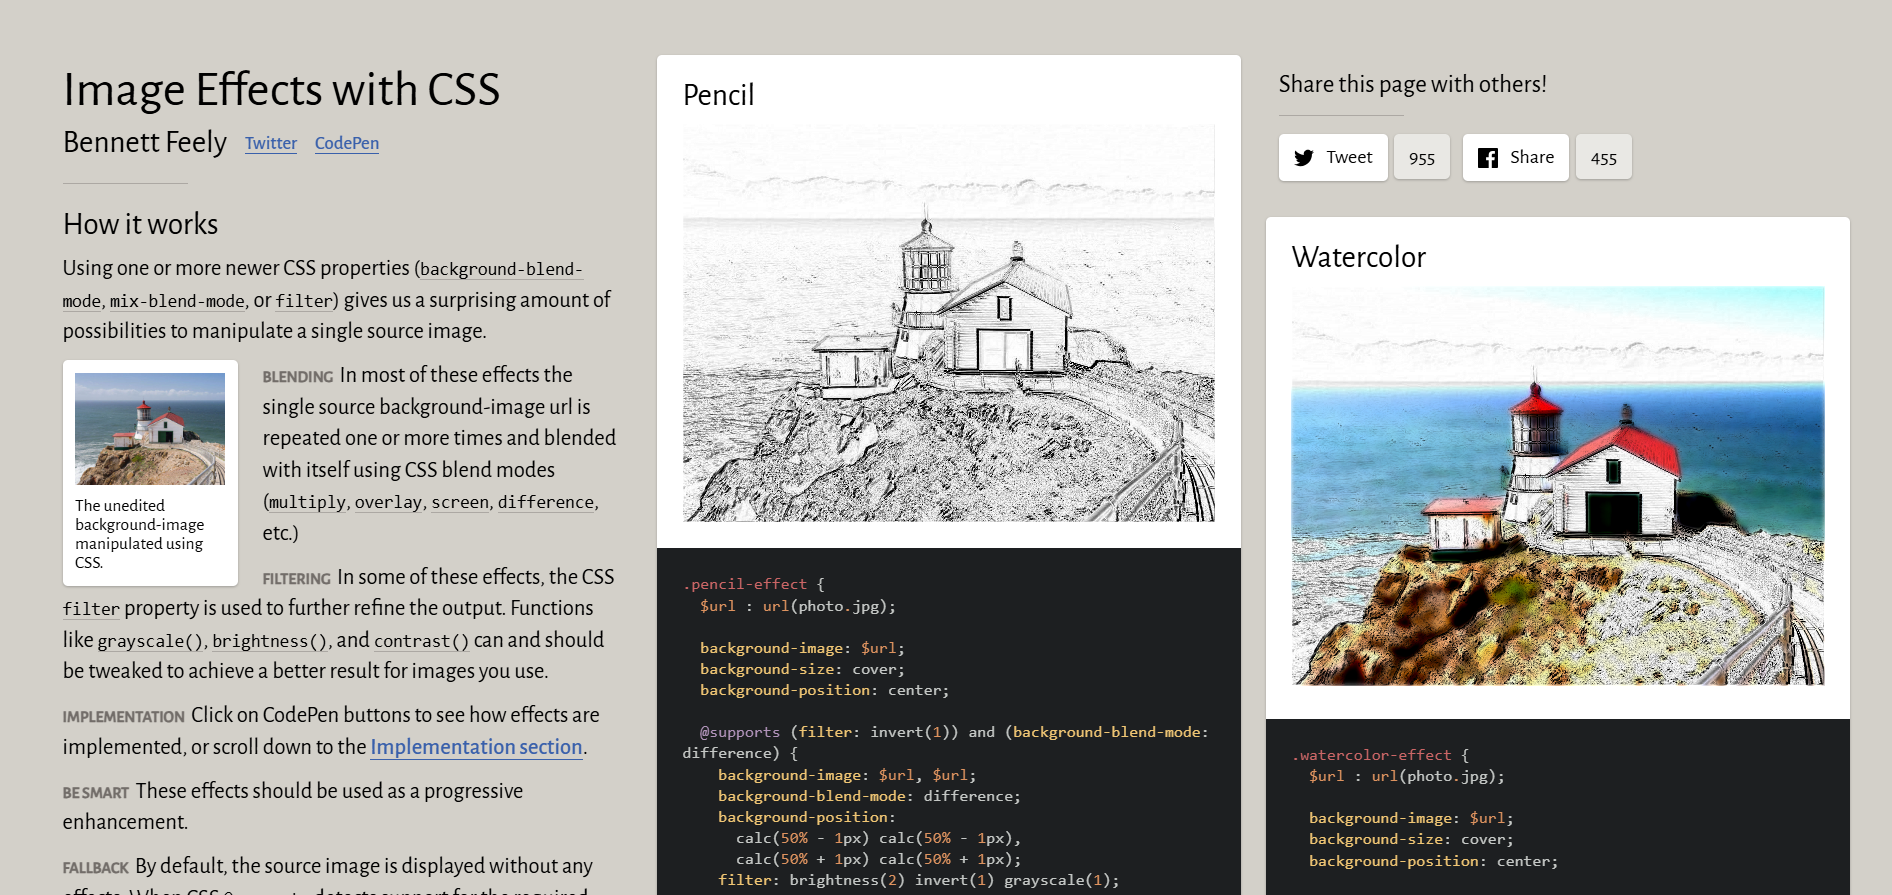
Task: Select the Pencil effect lighthouse image
Action: (948, 323)
